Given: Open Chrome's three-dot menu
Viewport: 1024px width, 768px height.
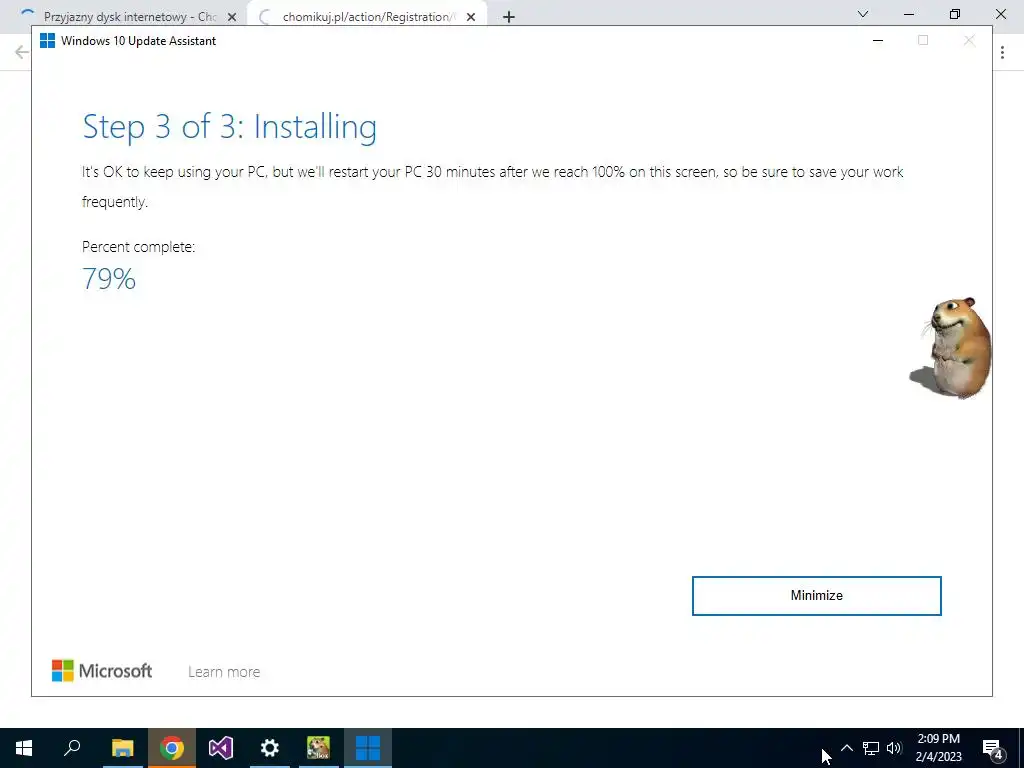Looking at the screenshot, I should (x=1002, y=52).
